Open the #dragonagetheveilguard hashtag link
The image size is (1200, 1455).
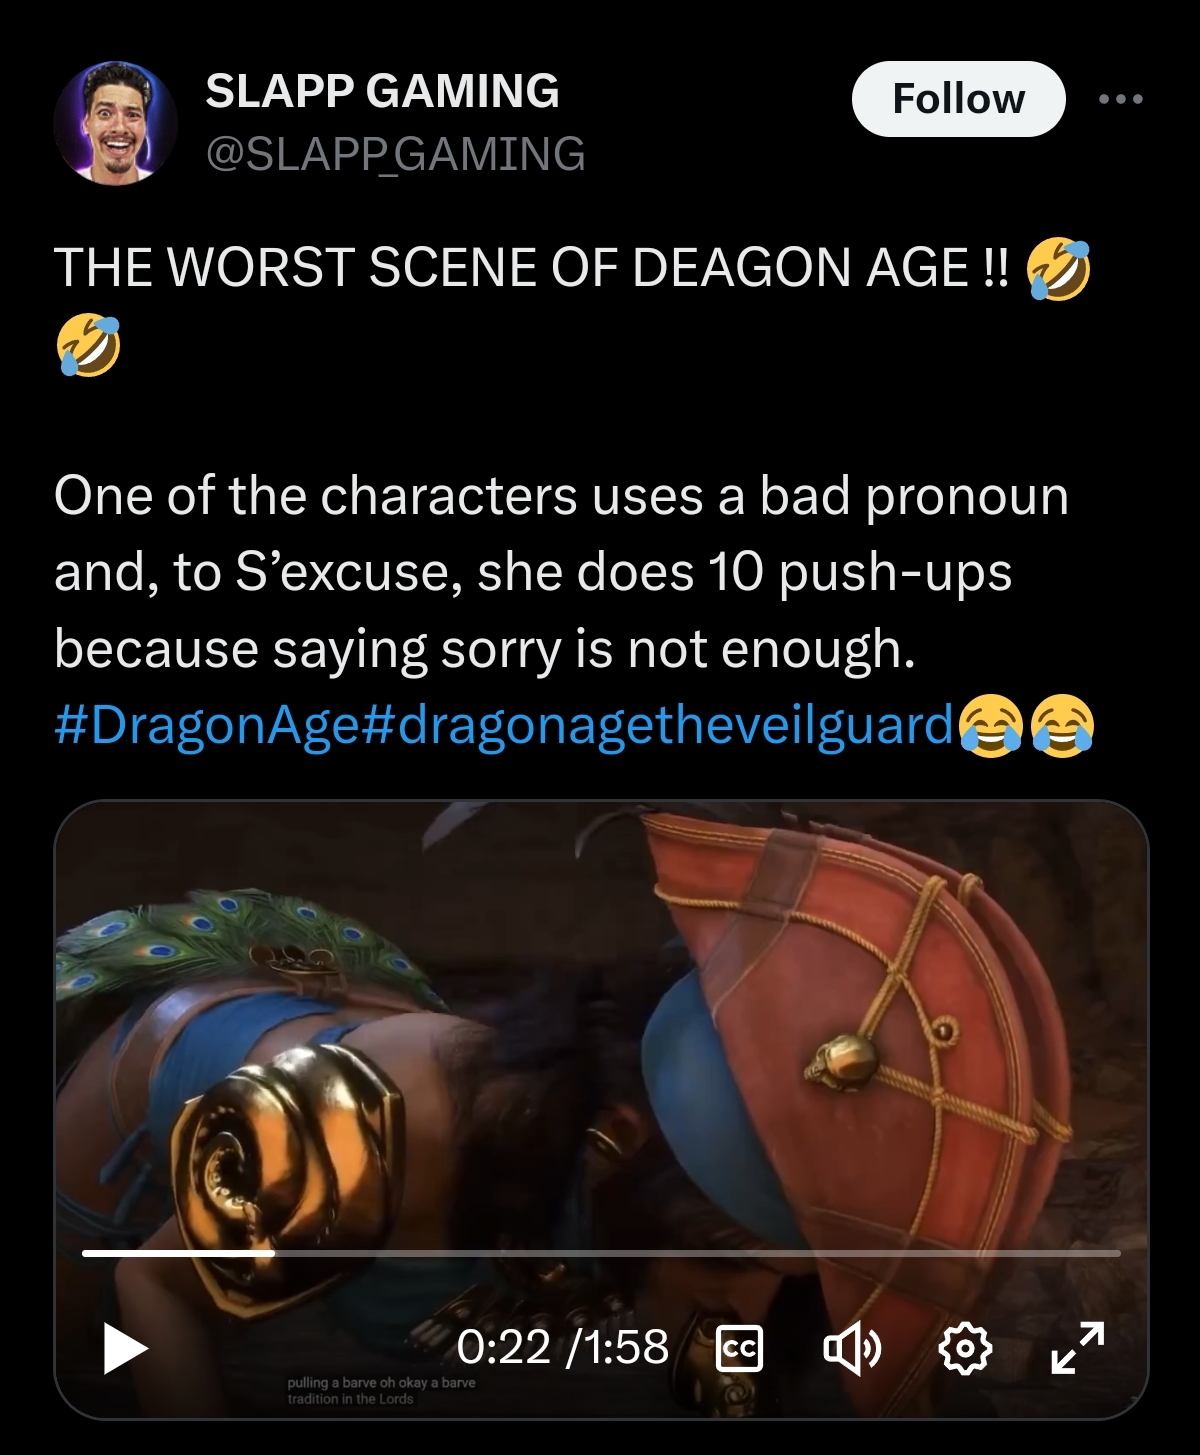656,725
